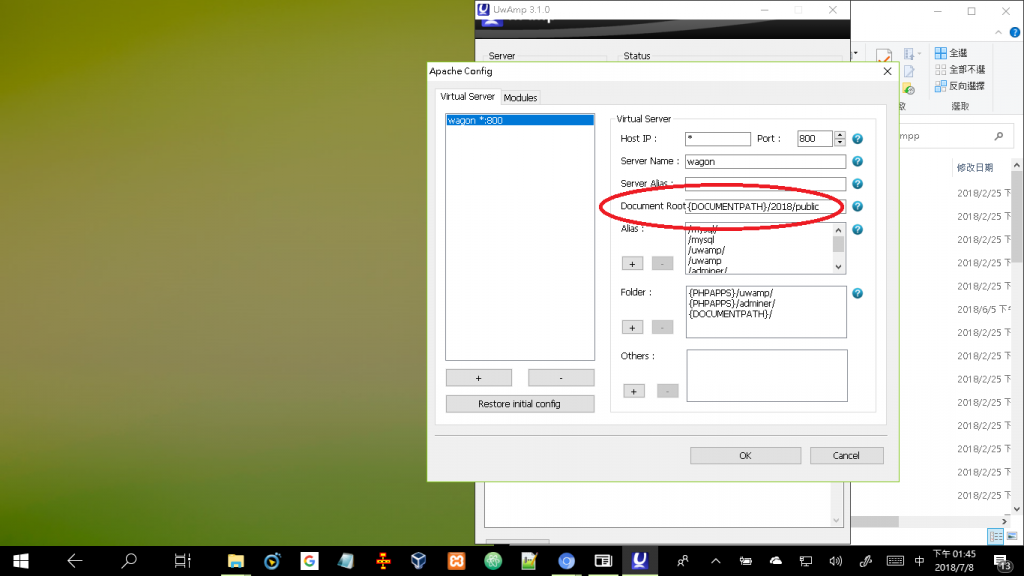Click the taskbar back arrow
This screenshot has width=1024, height=576.
74,561
